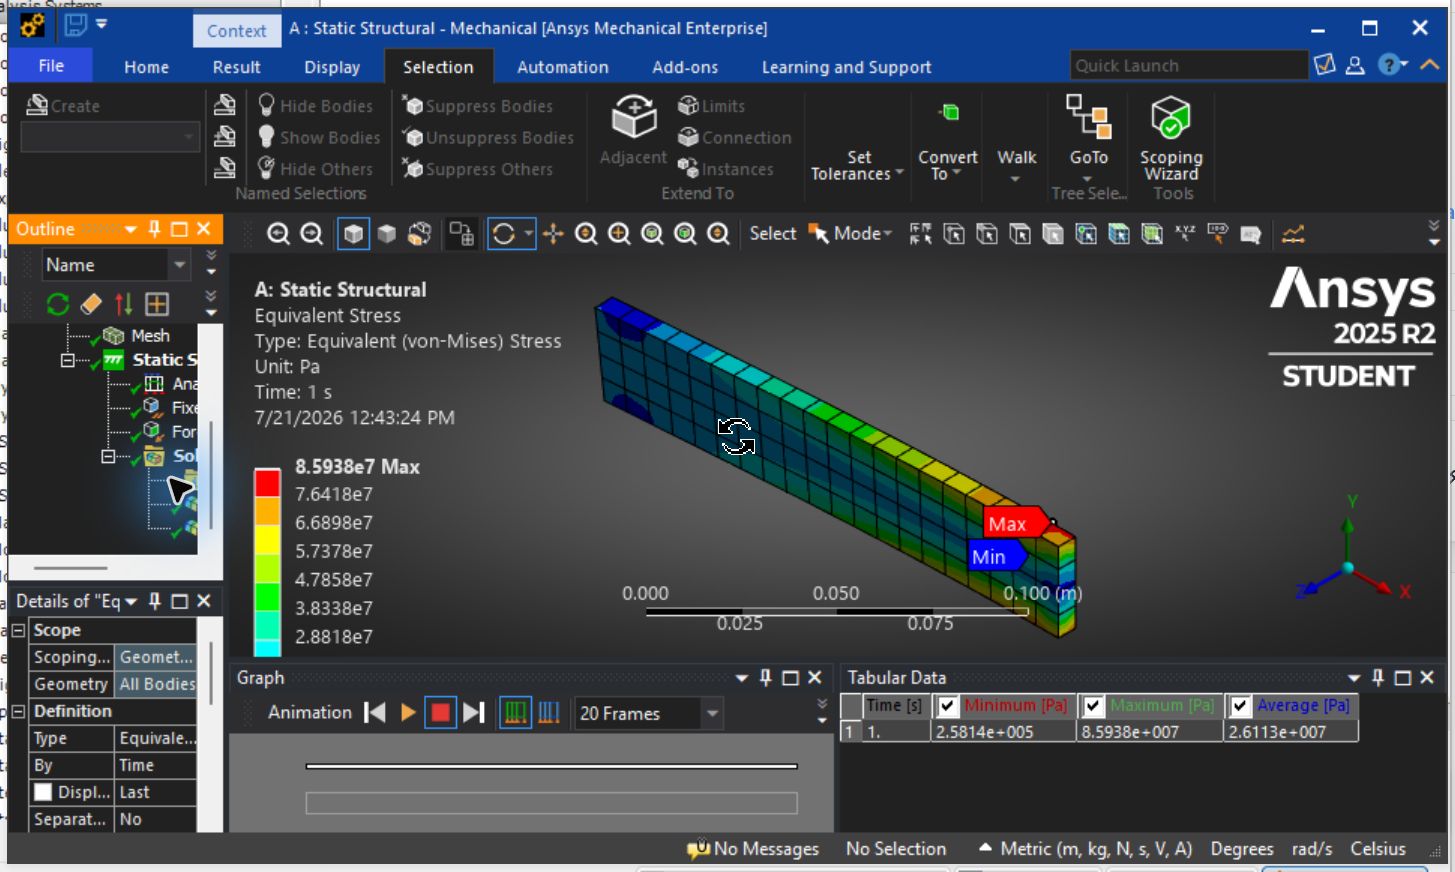Image resolution: width=1455 pixels, height=872 pixels.
Task: Click the eraser Clear icon in Outline
Action: coord(91,304)
